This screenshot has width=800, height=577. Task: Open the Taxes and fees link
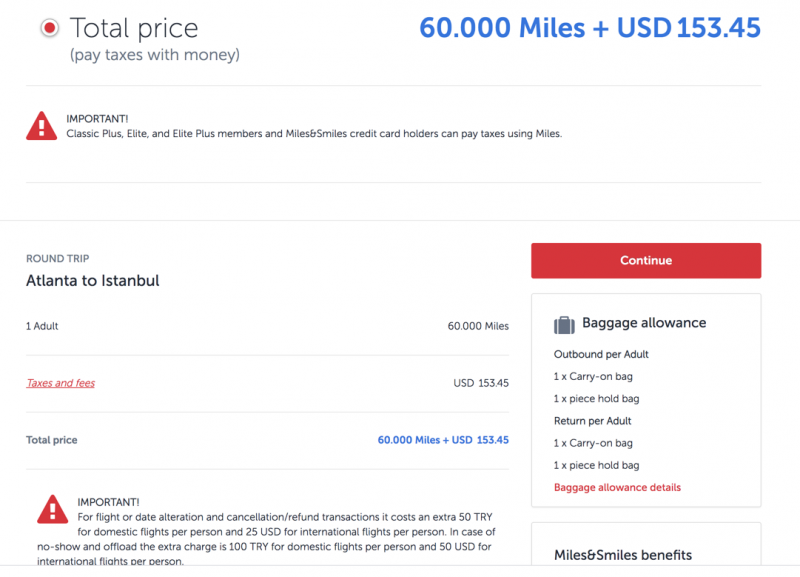pos(61,383)
